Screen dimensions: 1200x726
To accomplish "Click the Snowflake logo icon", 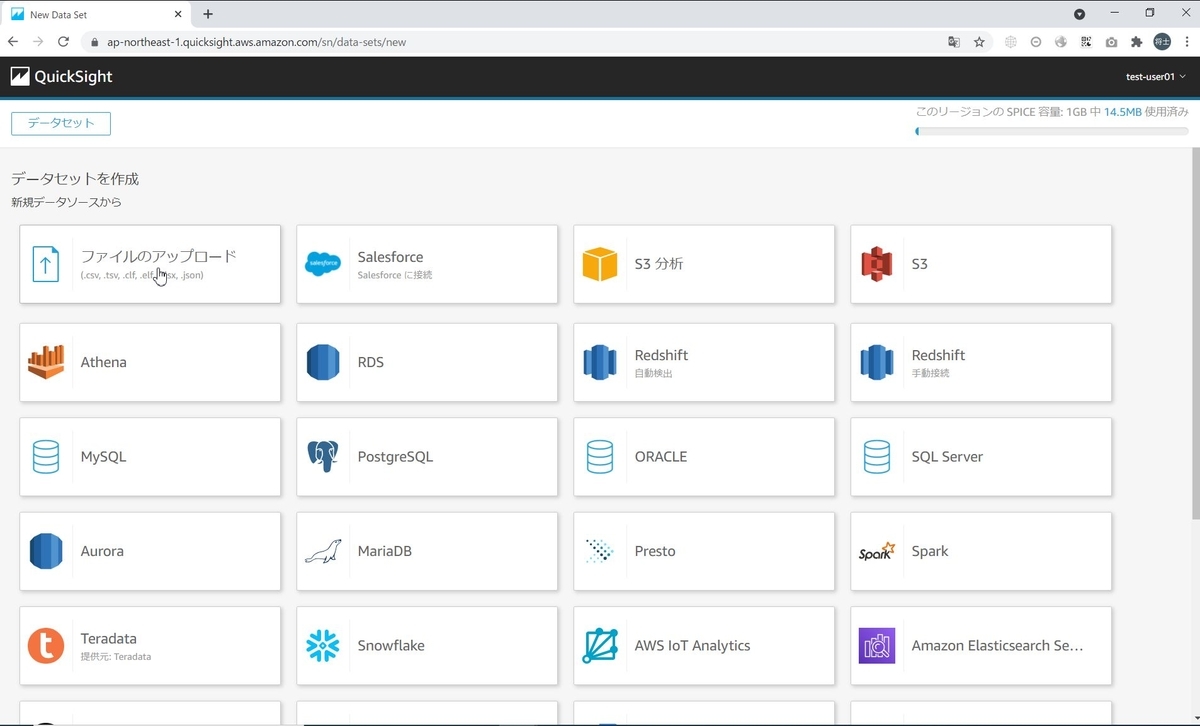I will pos(323,646).
